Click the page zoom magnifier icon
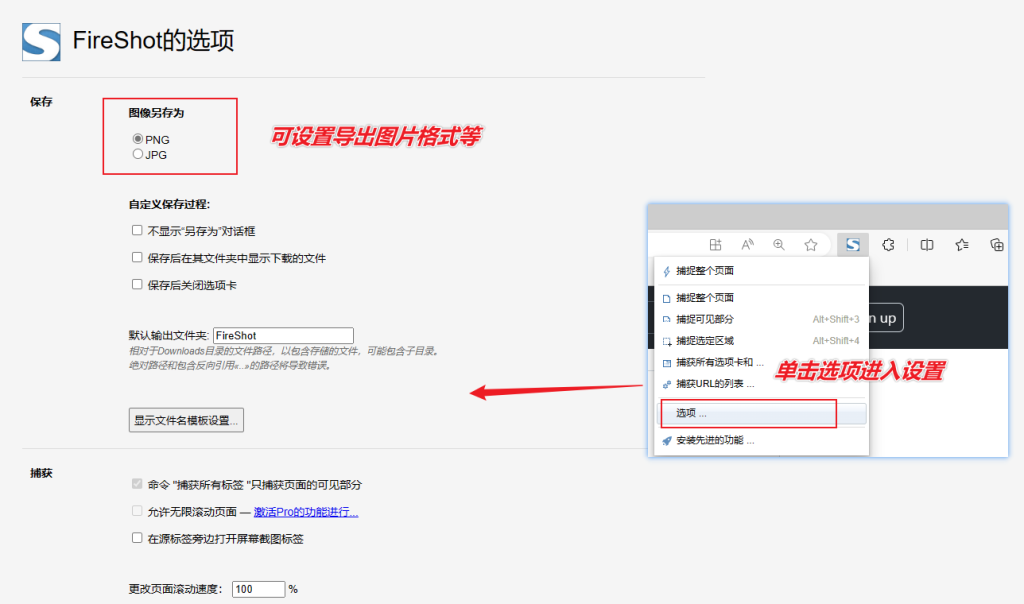Viewport: 1024px width, 604px height. (x=778, y=244)
